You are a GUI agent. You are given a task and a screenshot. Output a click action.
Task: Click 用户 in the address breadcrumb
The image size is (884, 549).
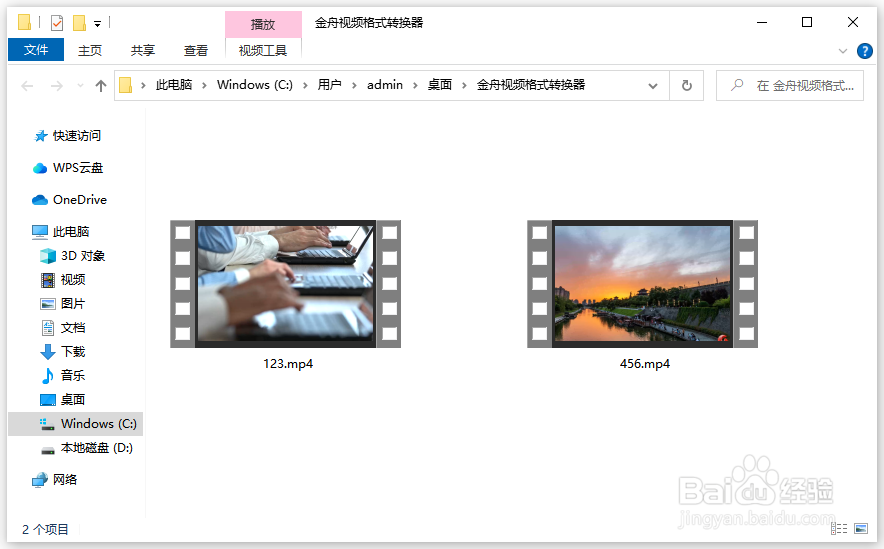pyautogui.click(x=329, y=85)
